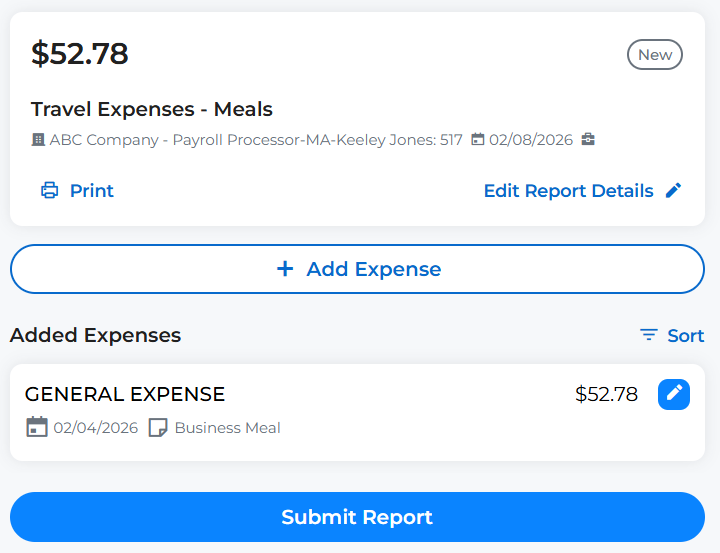This screenshot has height=553, width=720.
Task: Click the calendar icon beside 02/04/2026
Action: pos(37,427)
